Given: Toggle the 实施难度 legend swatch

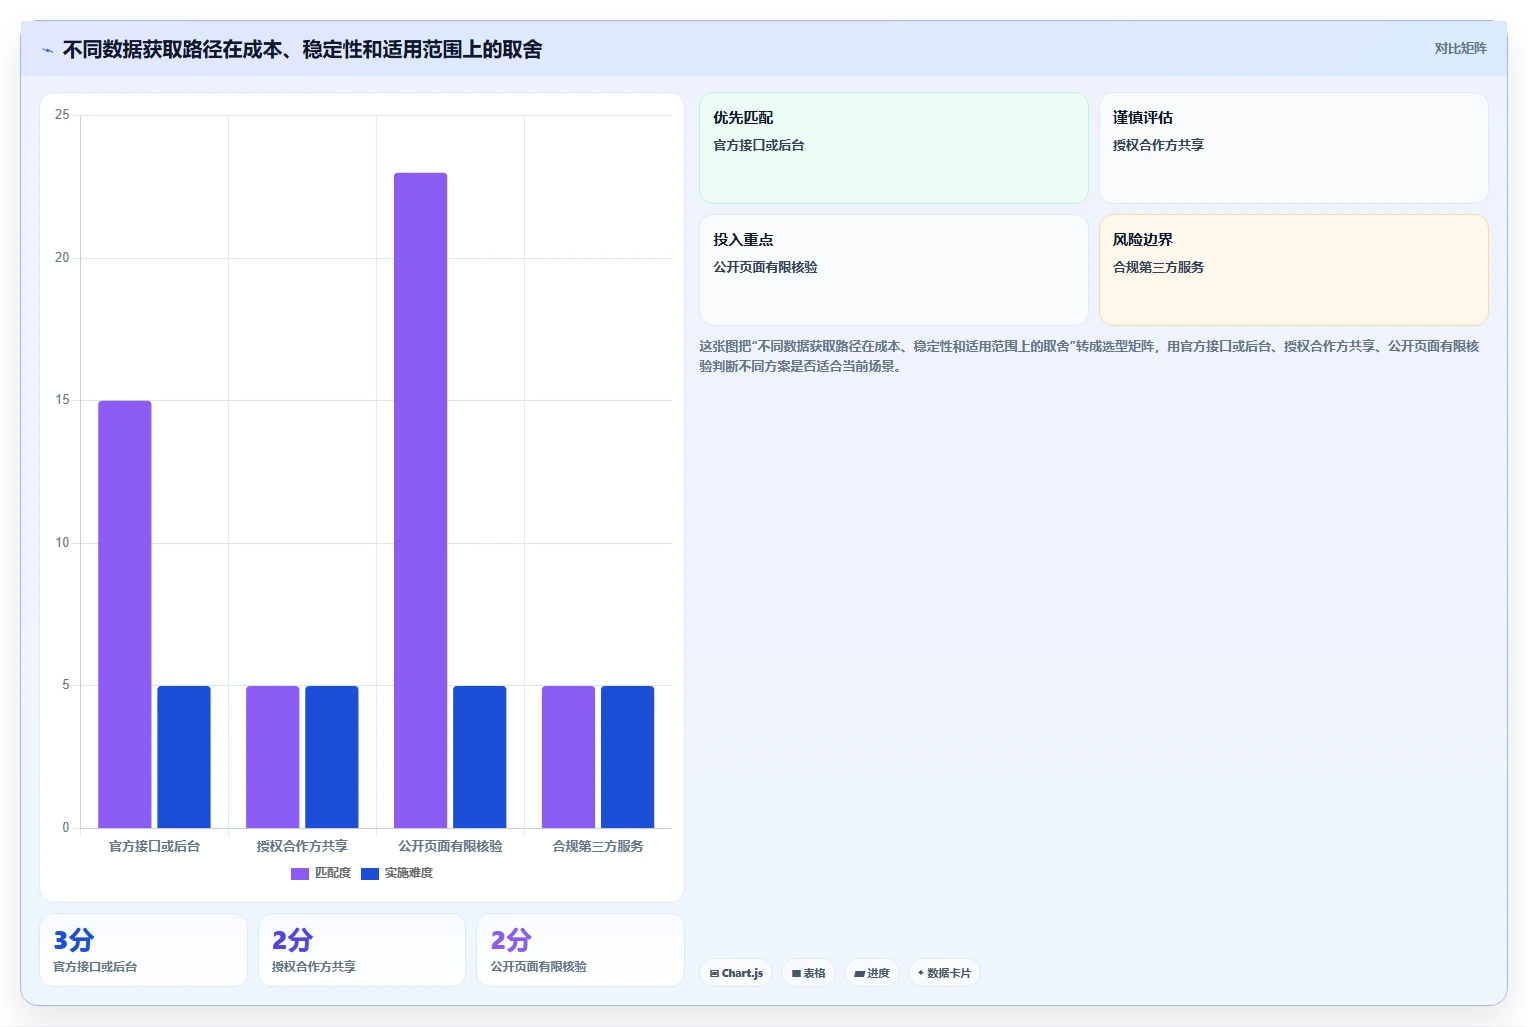Looking at the screenshot, I should (370, 874).
